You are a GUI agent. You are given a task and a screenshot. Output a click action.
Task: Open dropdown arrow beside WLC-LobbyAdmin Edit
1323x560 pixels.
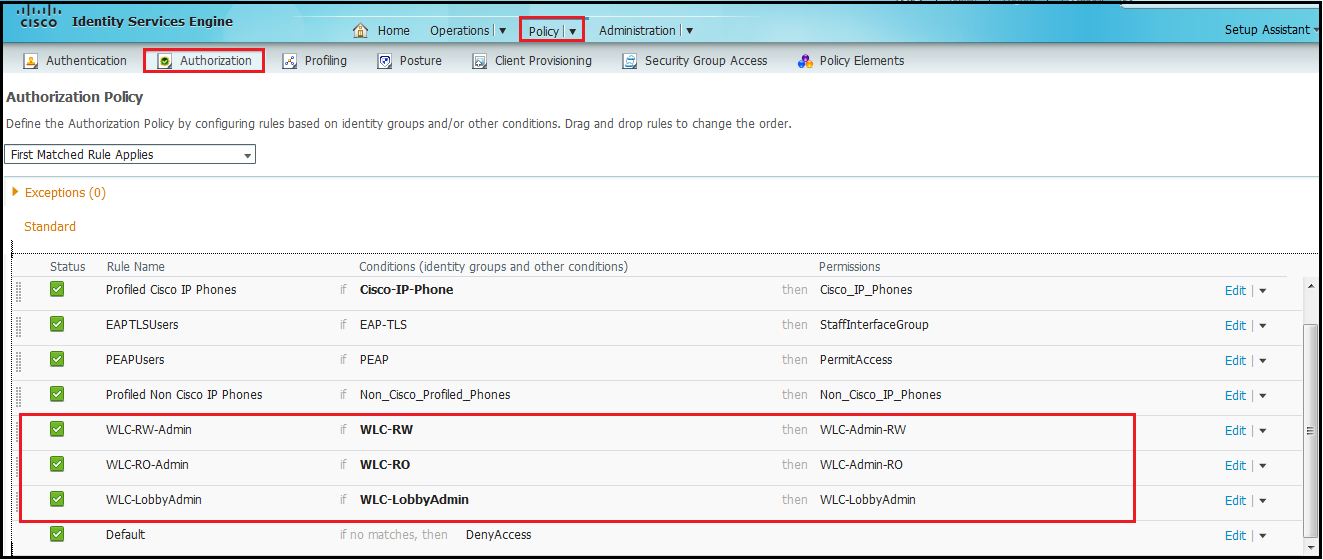(x=1263, y=501)
